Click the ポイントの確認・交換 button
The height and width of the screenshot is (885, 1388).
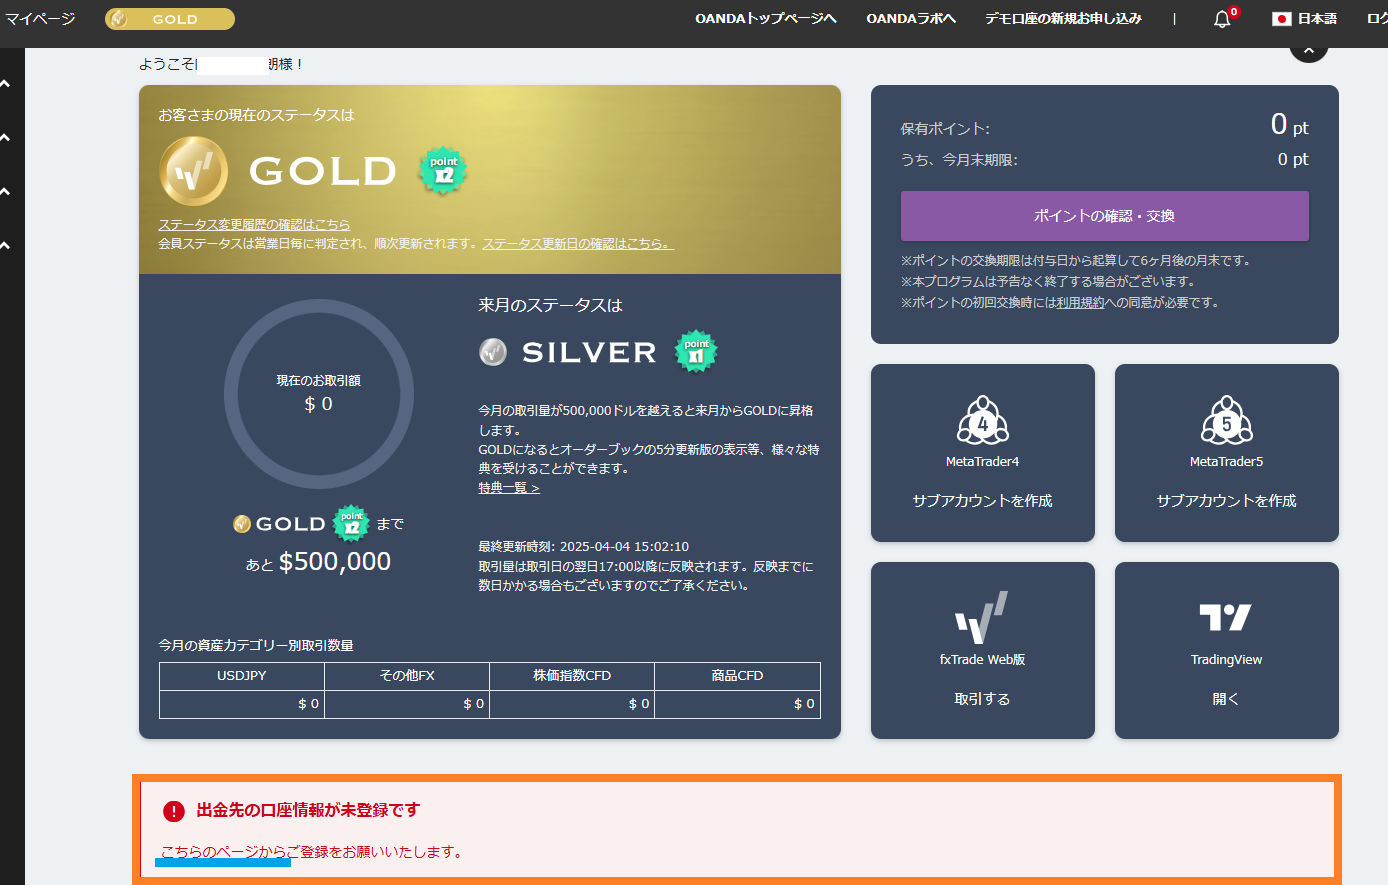tap(1105, 216)
